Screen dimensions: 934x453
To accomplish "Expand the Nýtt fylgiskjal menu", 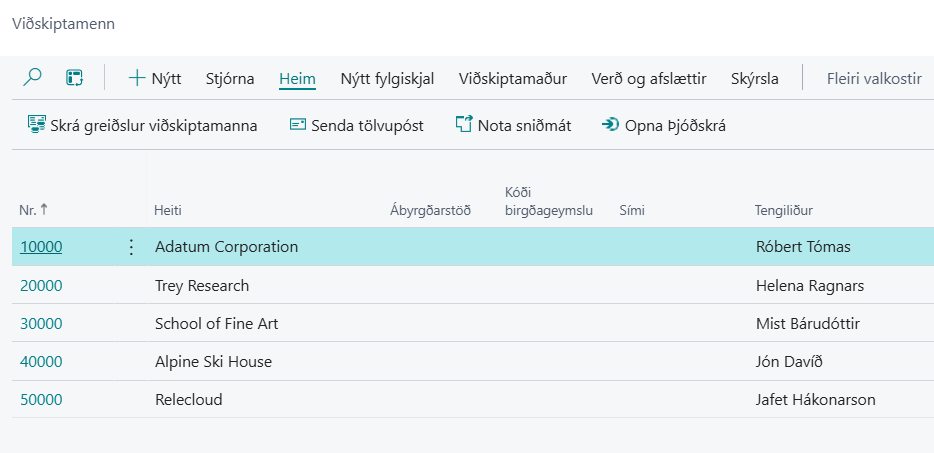I will click(387, 78).
